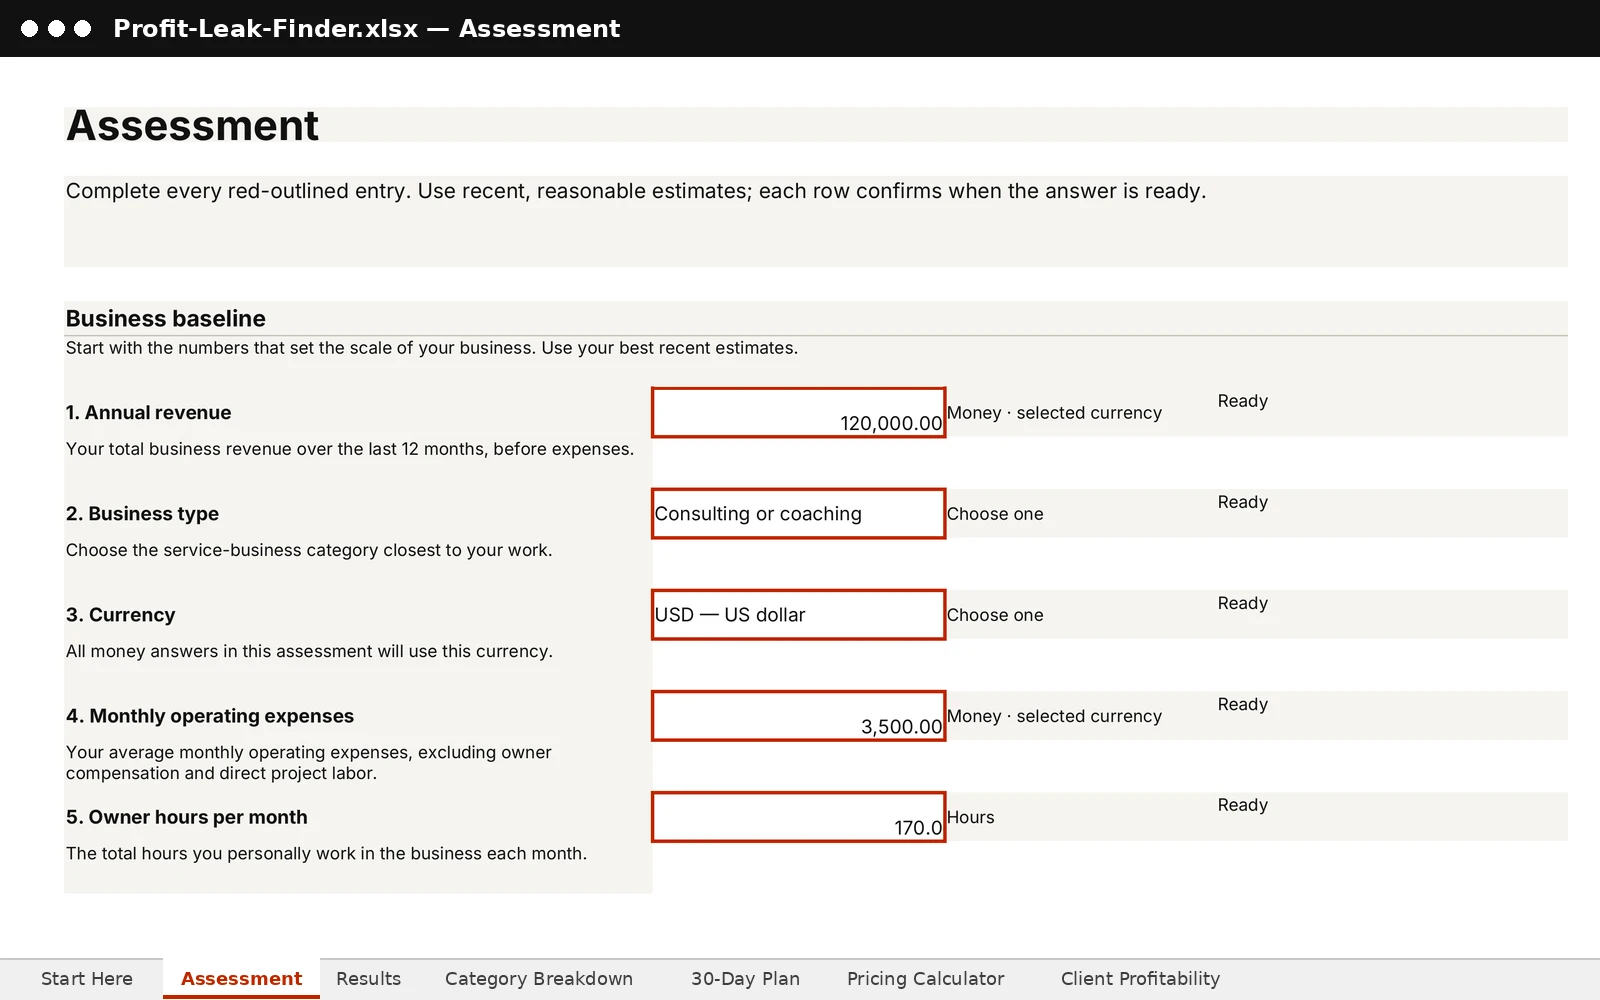Click the 'All money answers' currency description
The image size is (1600, 1000).
click(309, 651)
